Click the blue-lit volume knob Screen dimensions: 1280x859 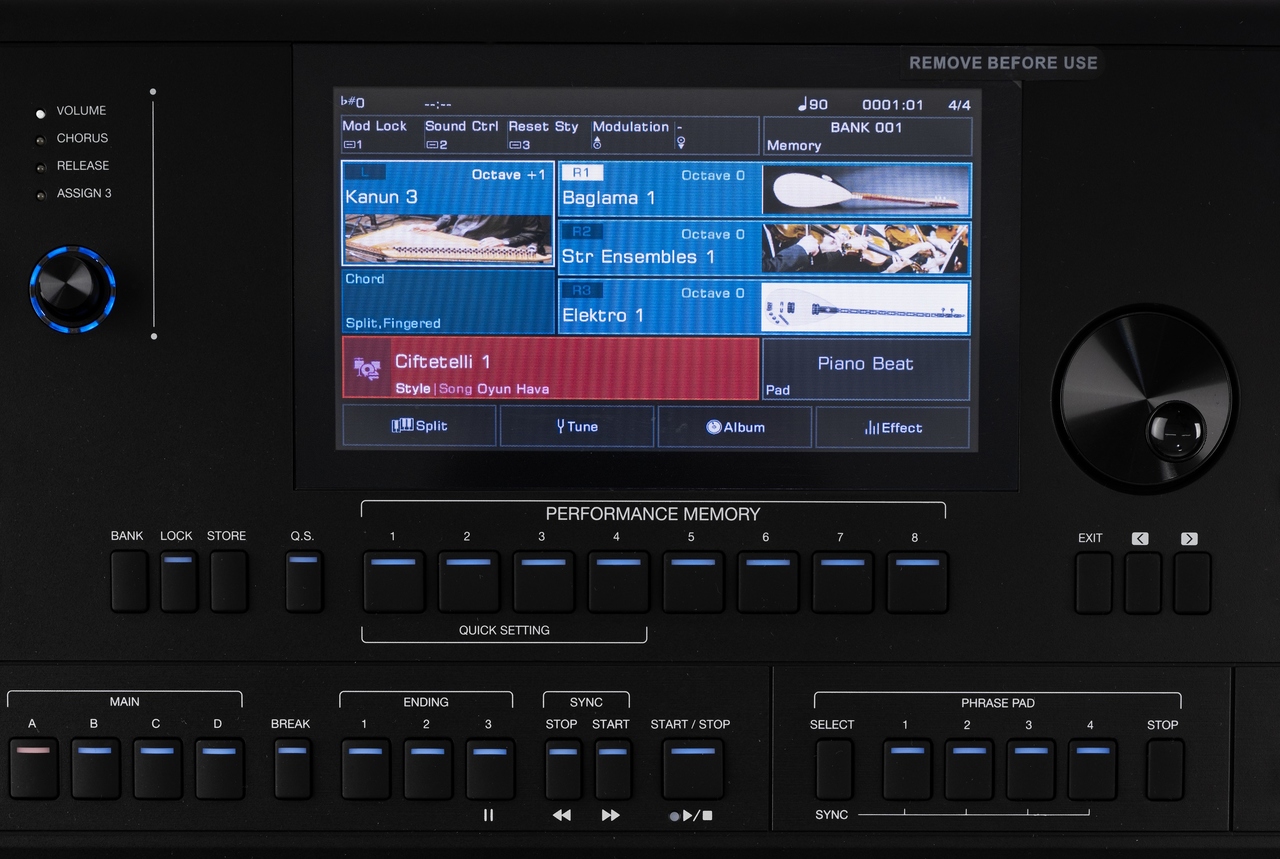click(72, 289)
